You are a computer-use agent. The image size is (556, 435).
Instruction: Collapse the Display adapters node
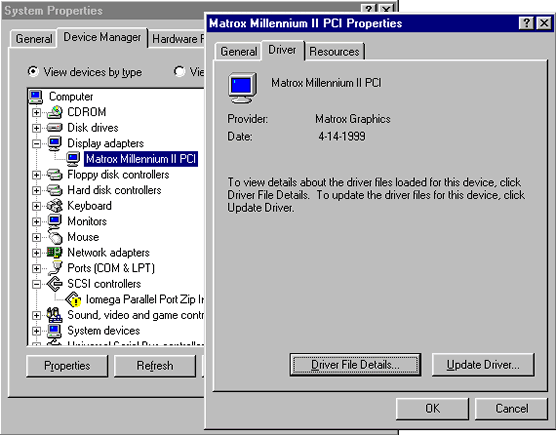[x=36, y=144]
